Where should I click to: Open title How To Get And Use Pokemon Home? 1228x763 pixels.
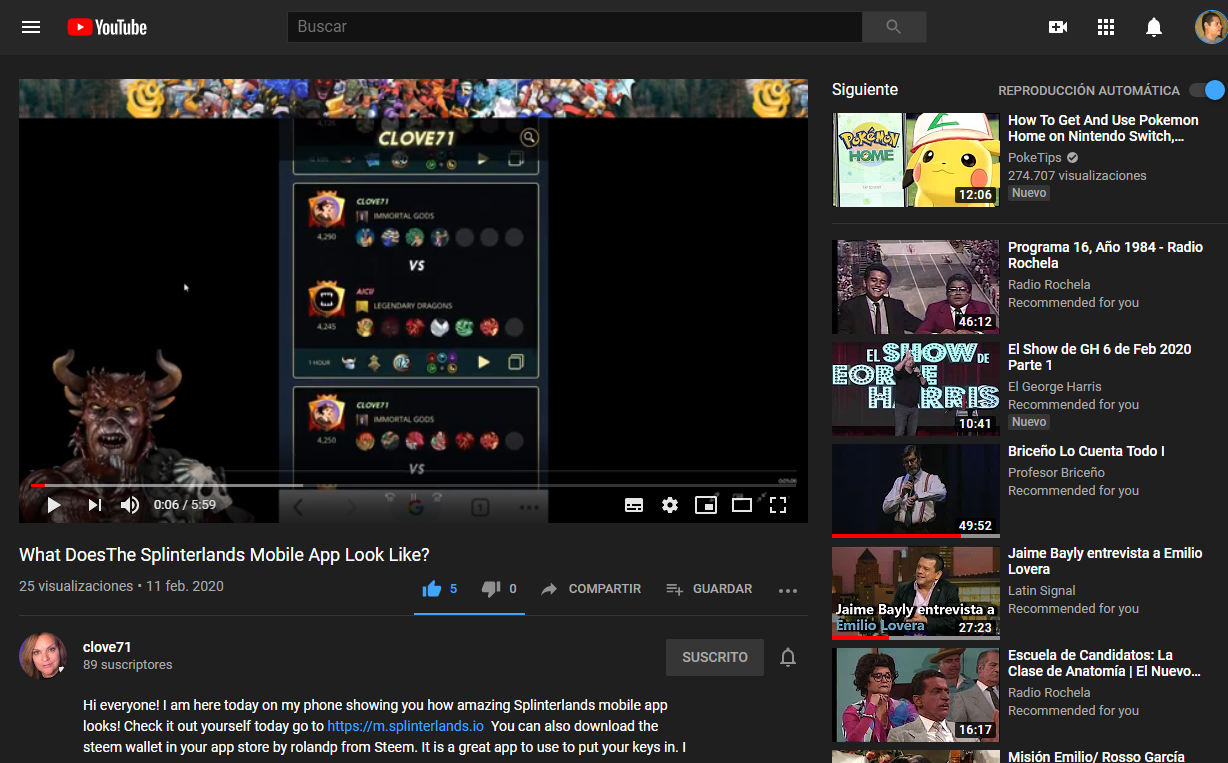point(1103,128)
